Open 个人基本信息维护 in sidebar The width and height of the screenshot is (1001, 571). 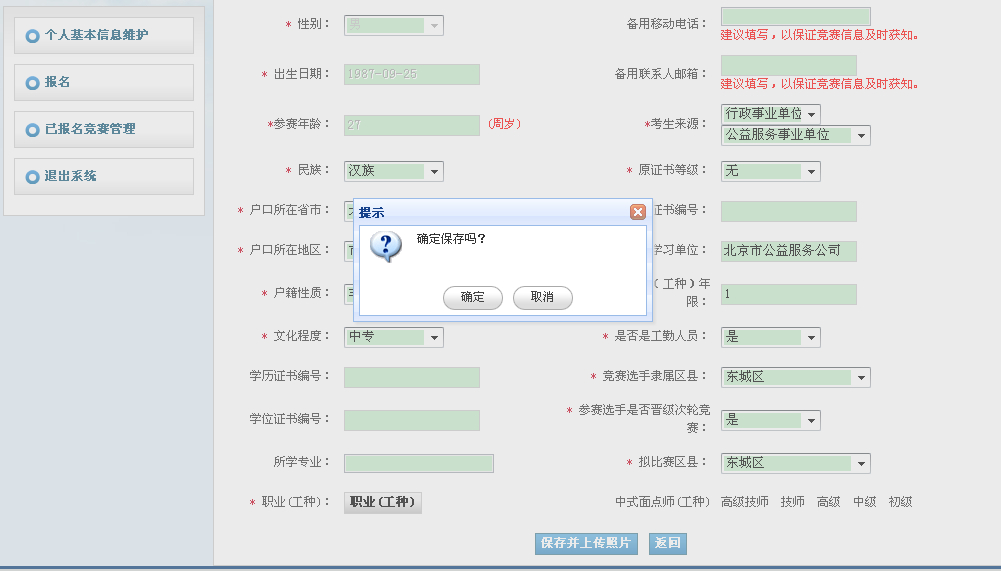pyautogui.click(x=104, y=35)
